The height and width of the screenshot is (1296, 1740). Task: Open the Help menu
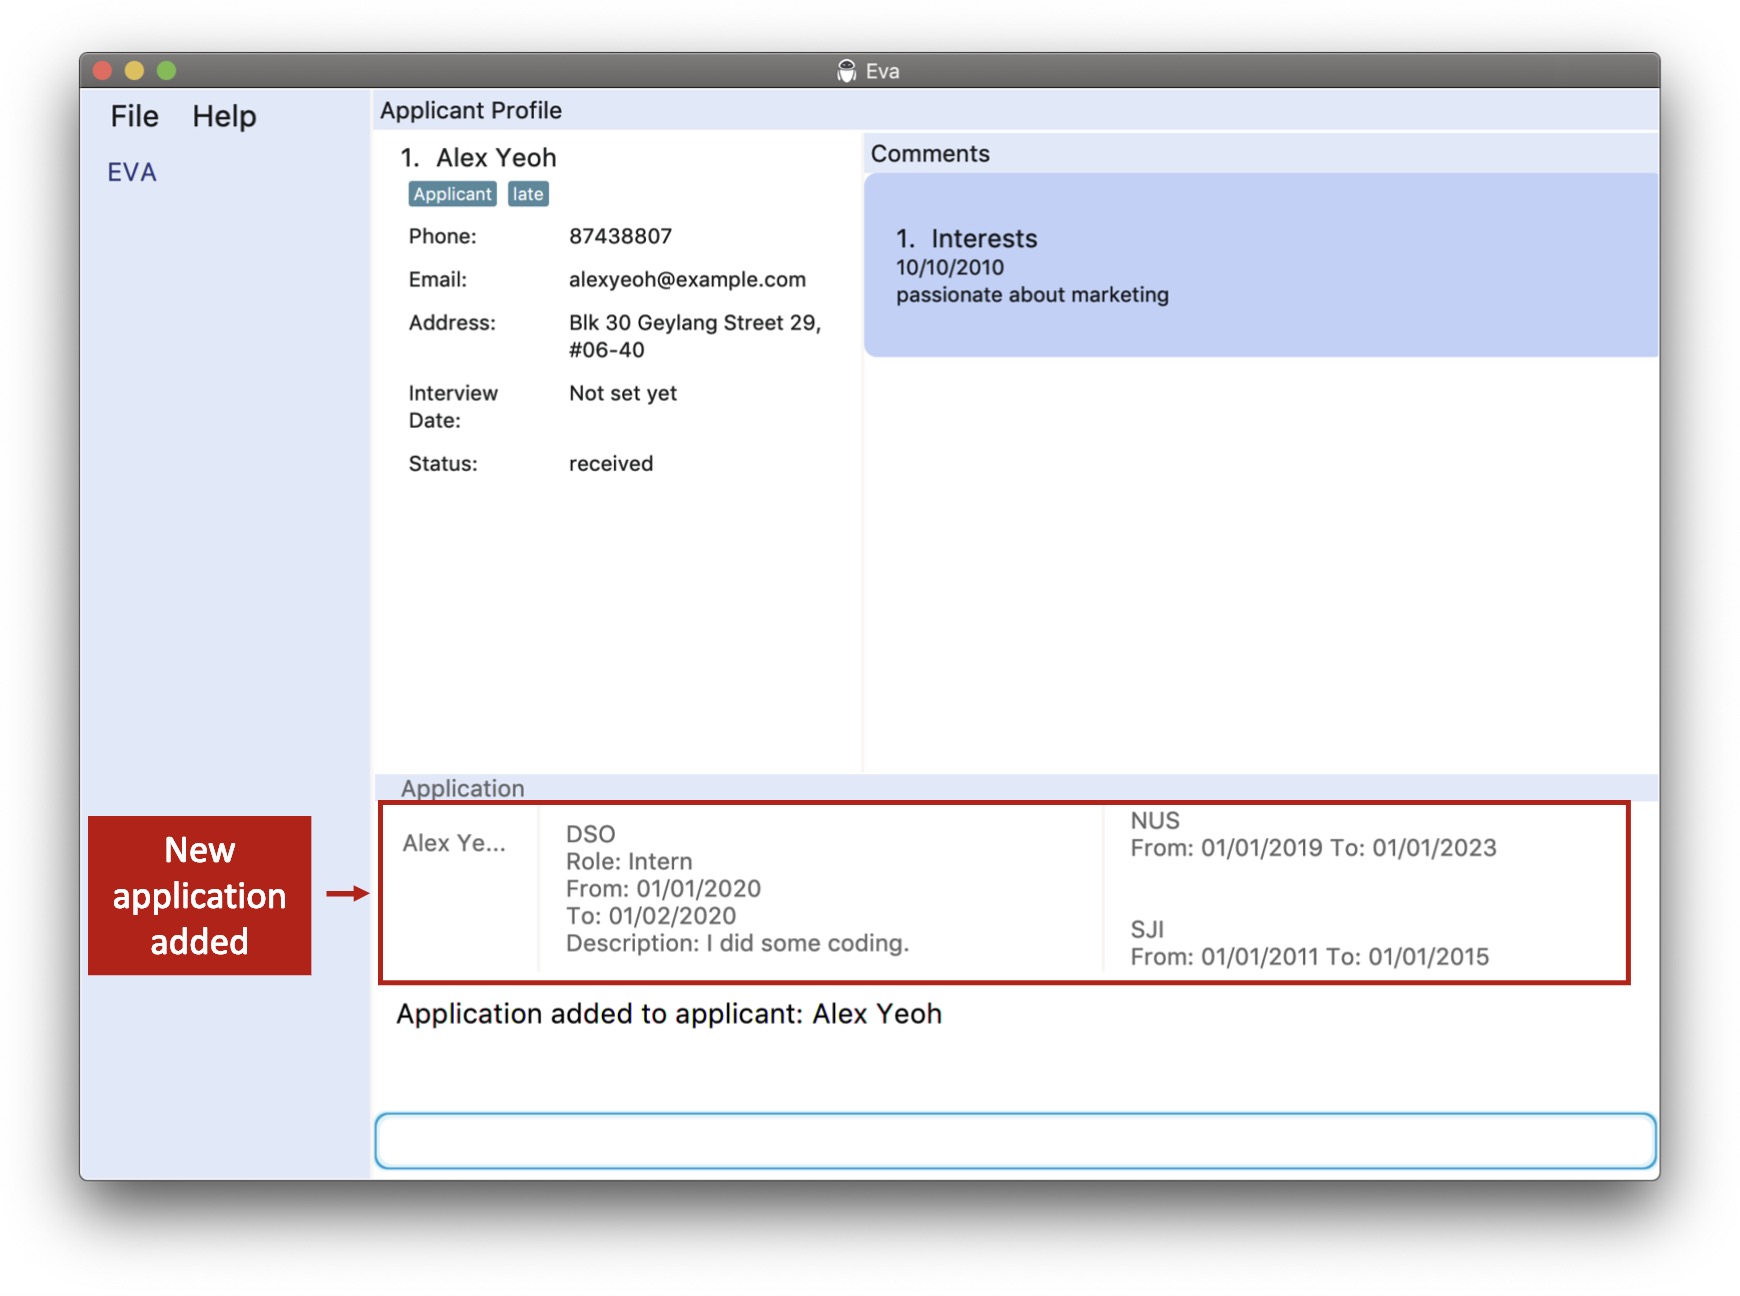click(x=224, y=116)
